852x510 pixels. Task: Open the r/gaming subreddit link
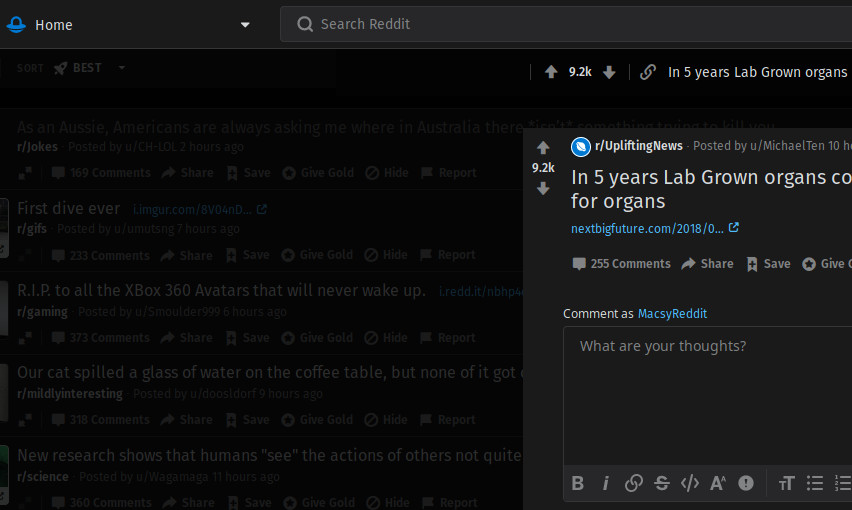[42, 312]
